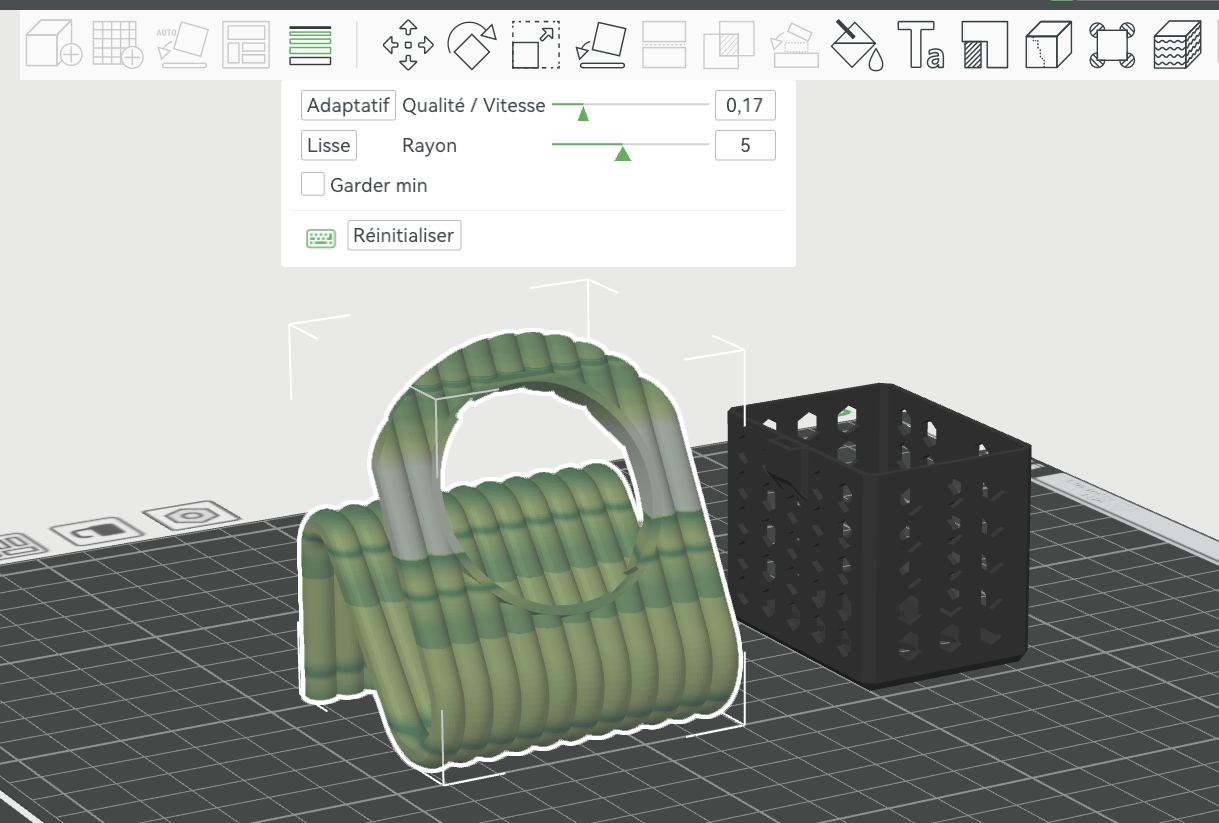
Task: Toggle the Variable layer height tool
Action: (x=309, y=45)
